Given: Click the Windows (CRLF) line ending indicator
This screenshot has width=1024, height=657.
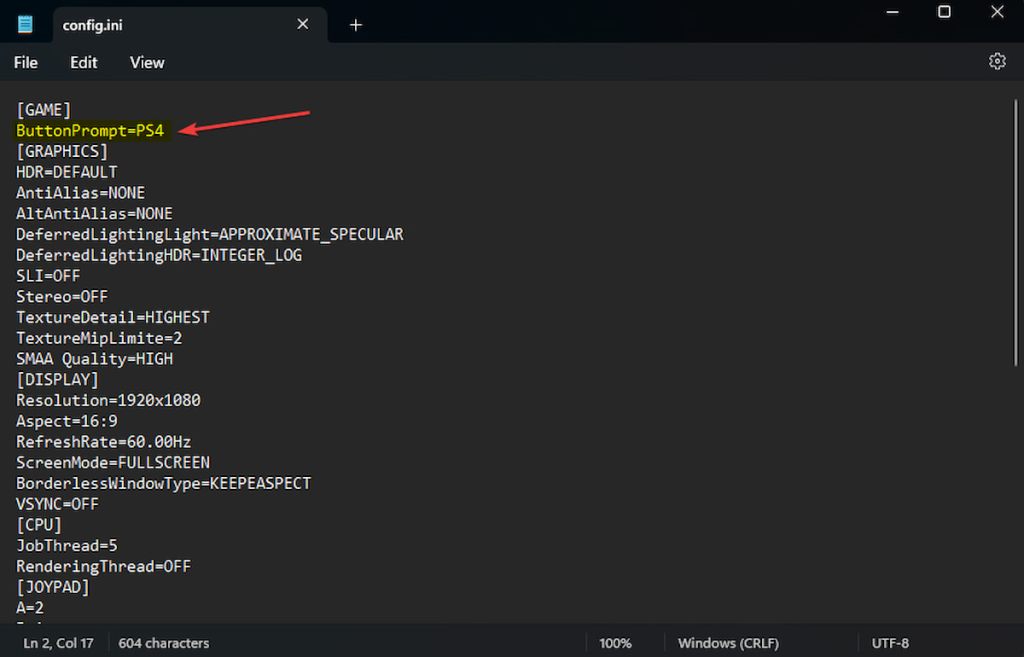Looking at the screenshot, I should click(x=727, y=643).
